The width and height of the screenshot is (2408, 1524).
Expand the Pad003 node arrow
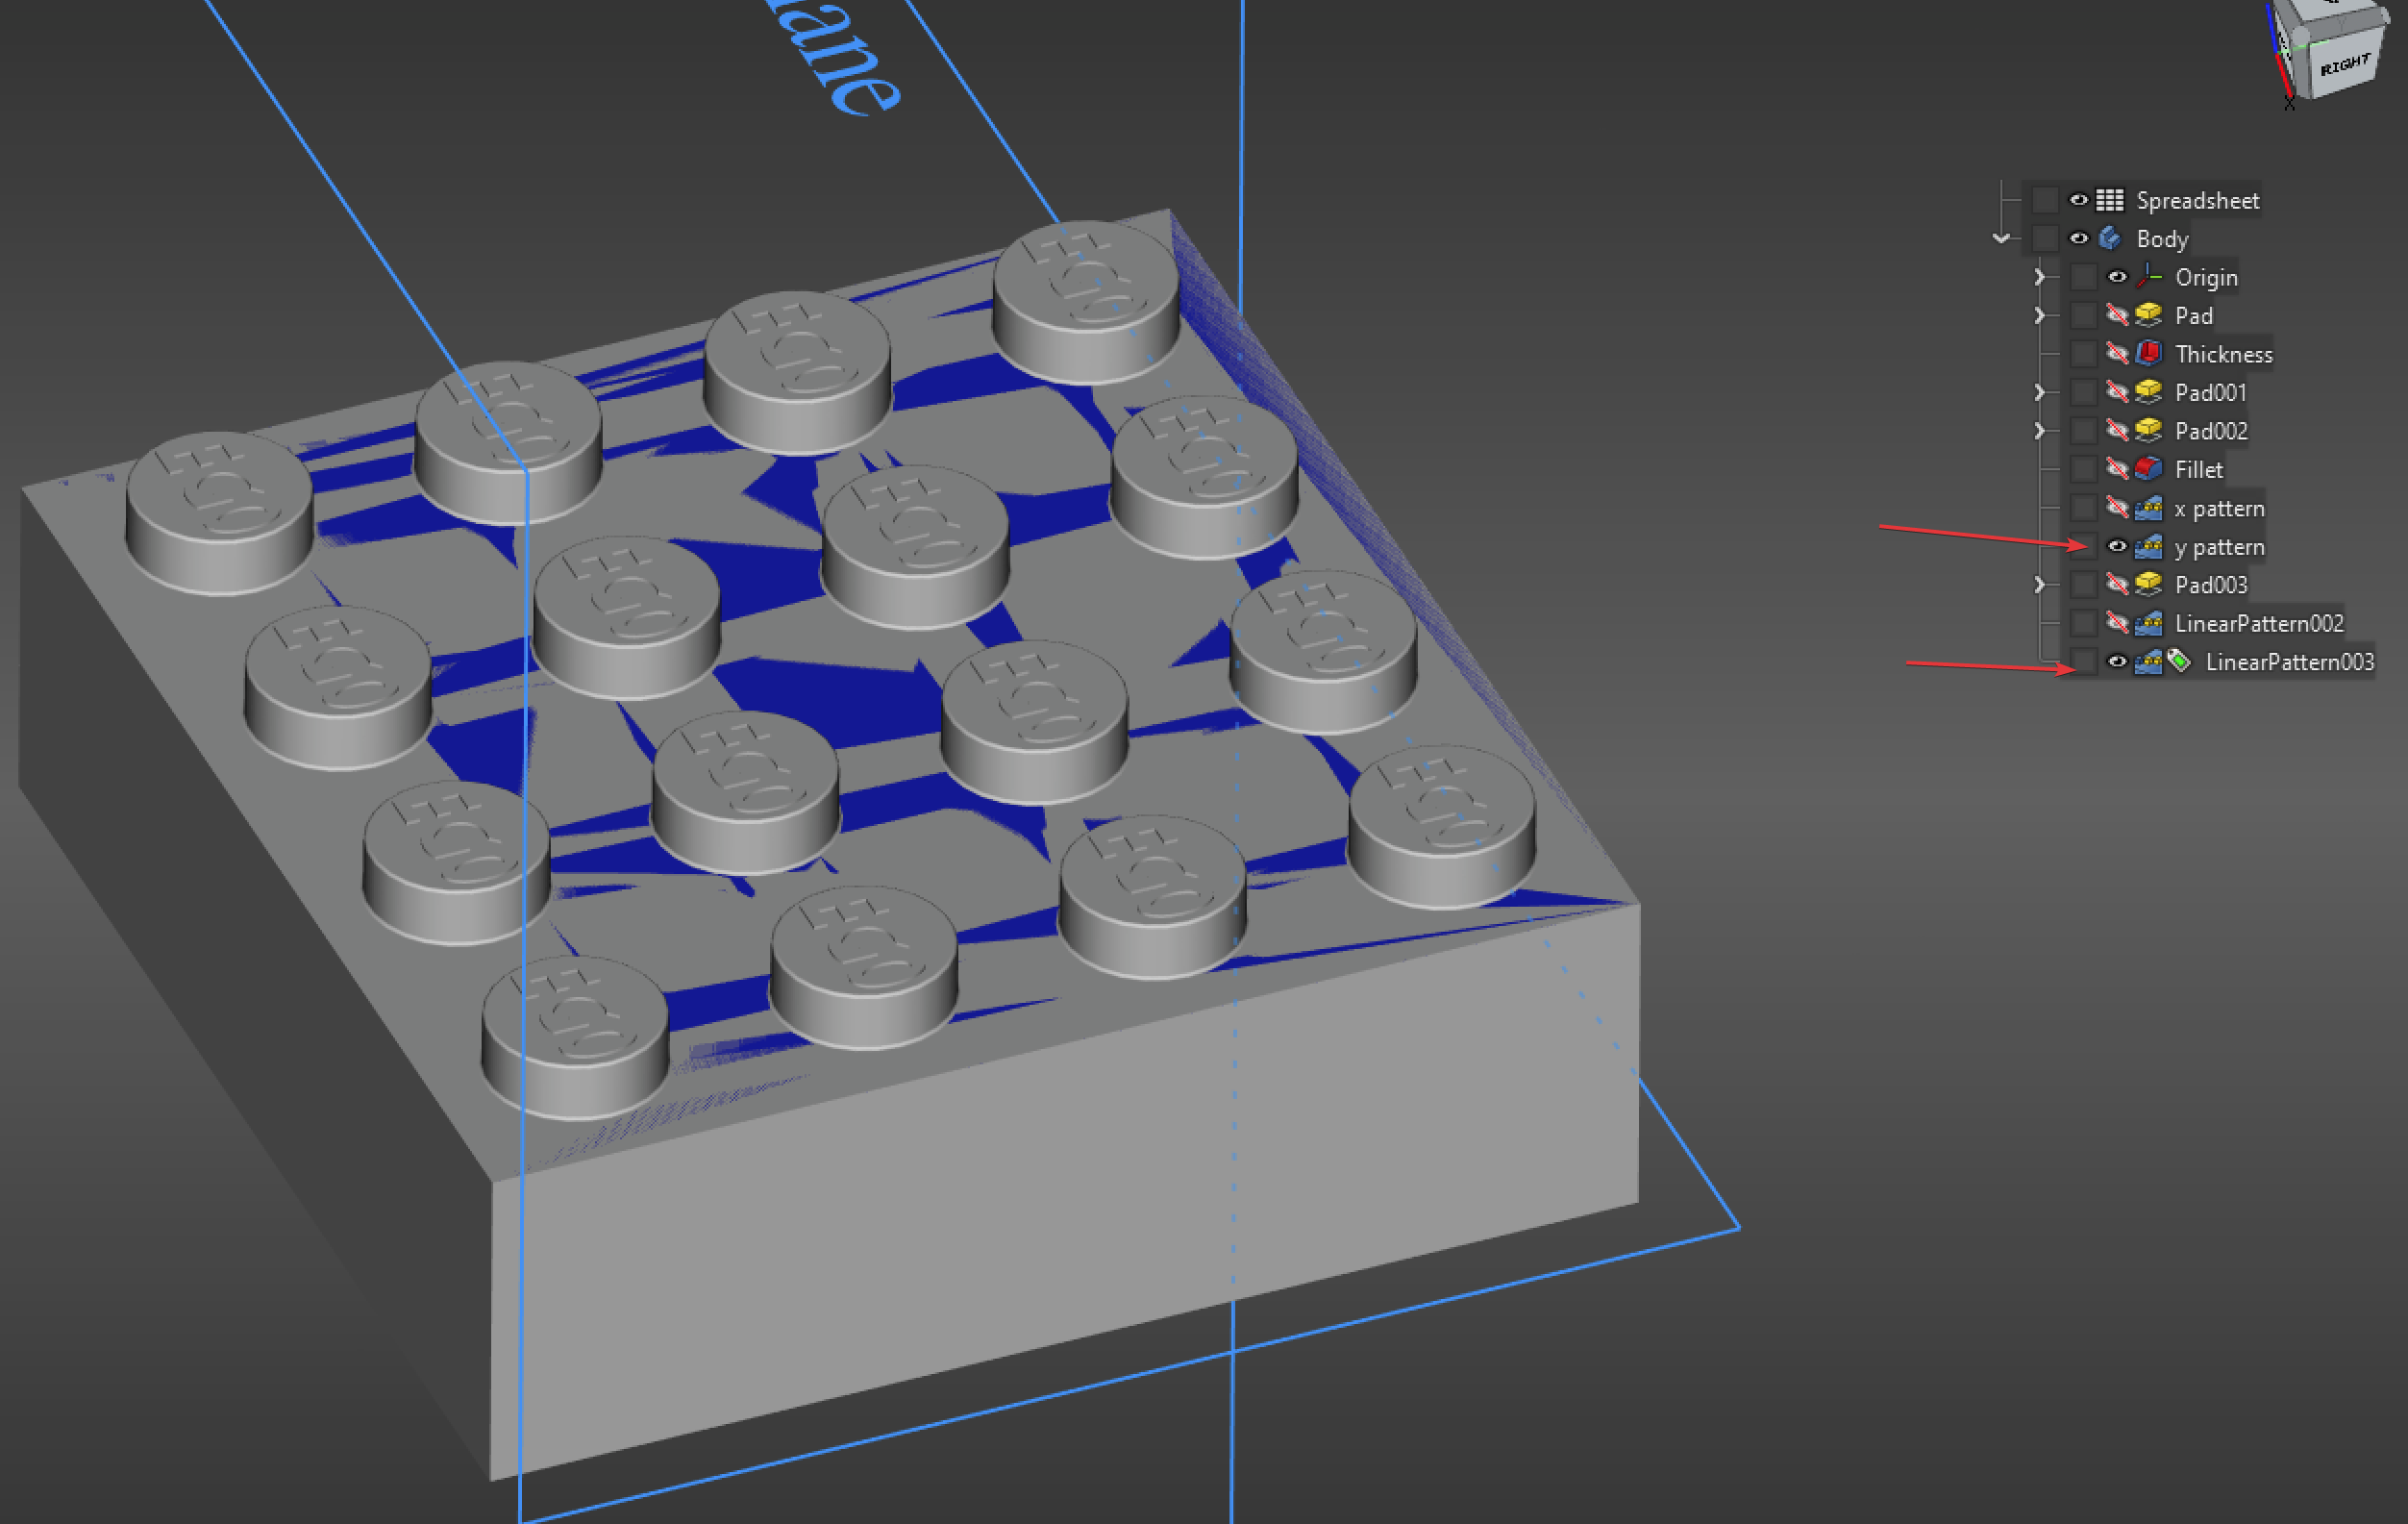coord(2039,585)
